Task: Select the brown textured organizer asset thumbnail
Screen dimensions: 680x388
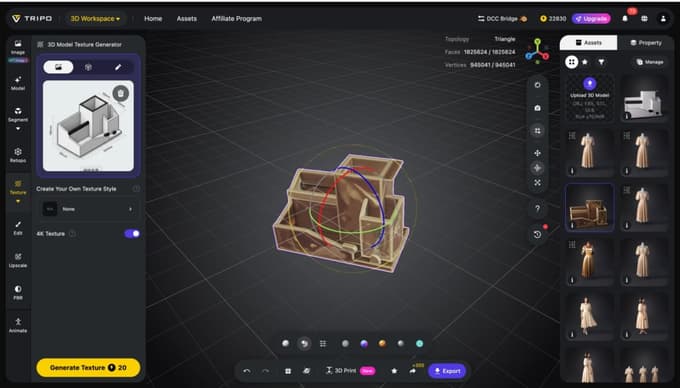Action: tap(589, 208)
